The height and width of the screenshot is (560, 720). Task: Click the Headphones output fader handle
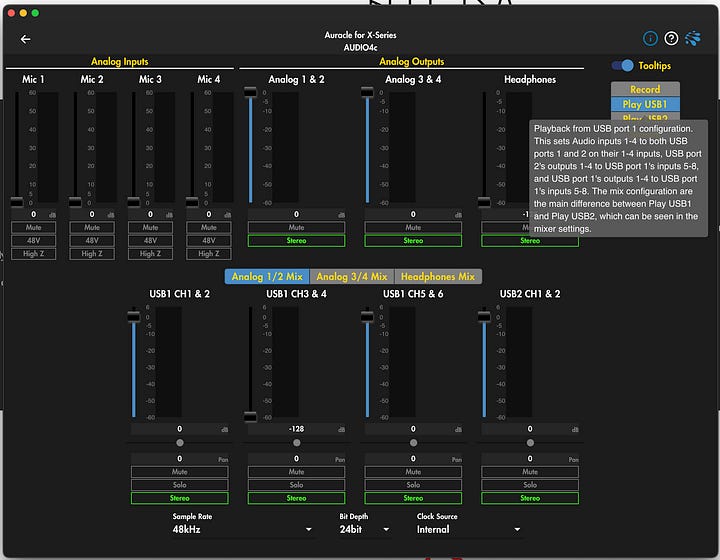click(x=484, y=202)
